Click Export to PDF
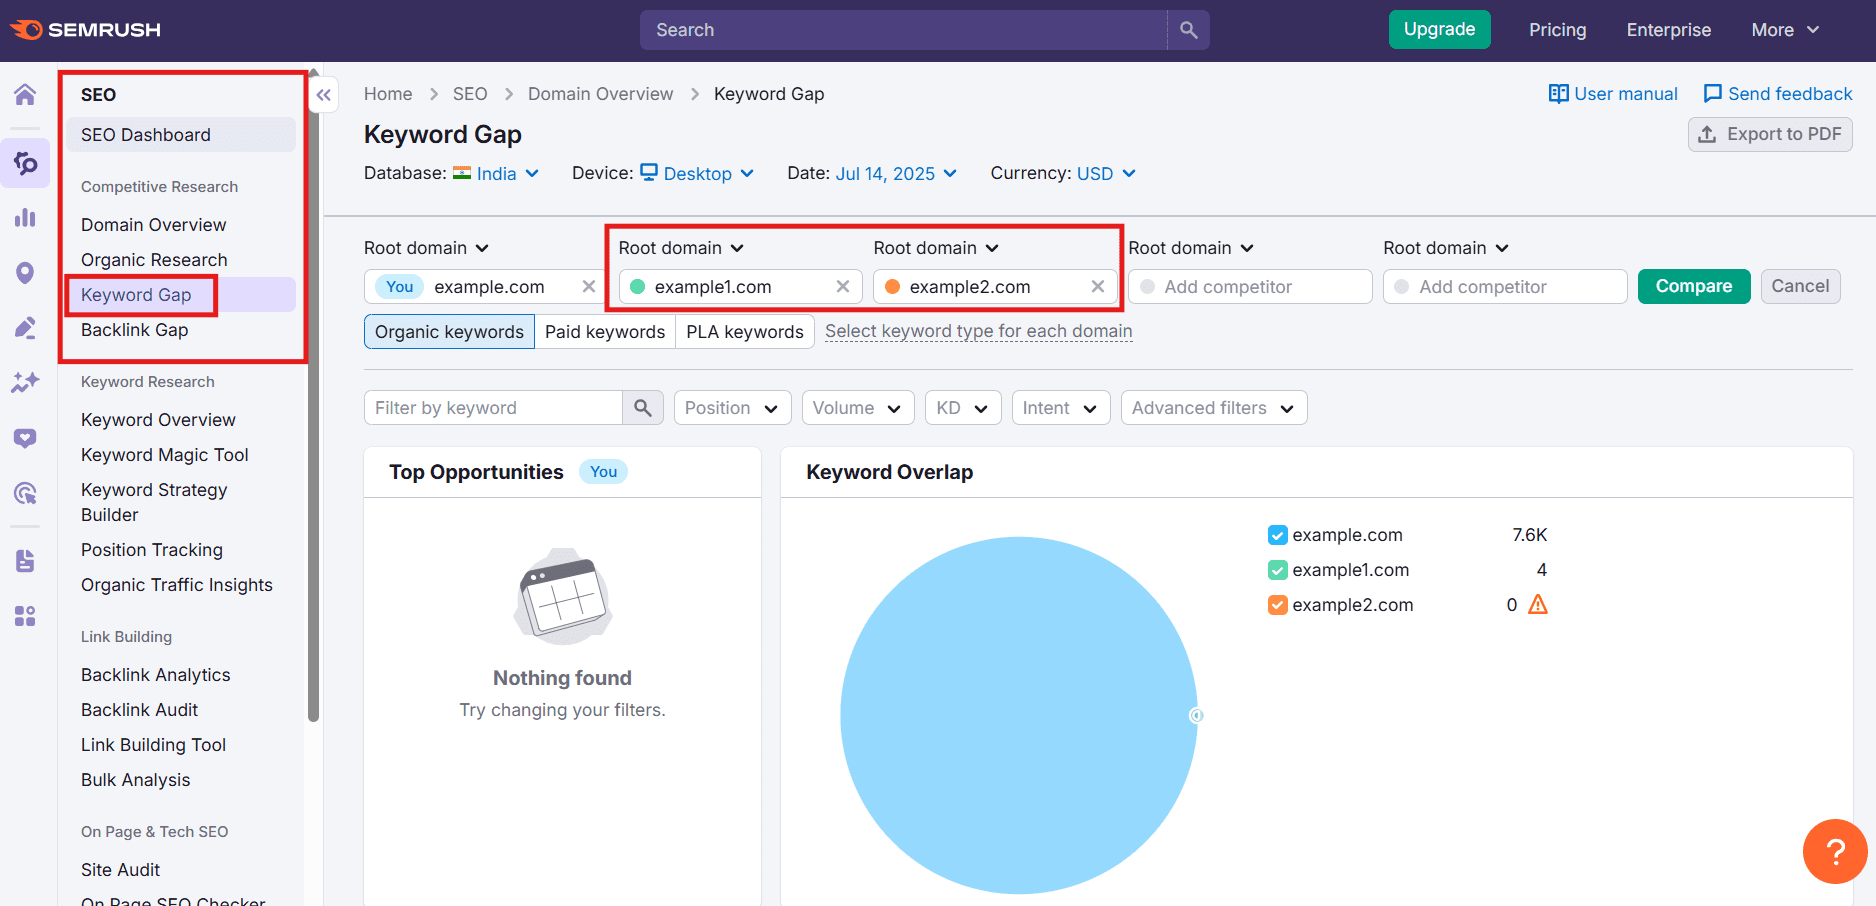Image resolution: width=1876 pixels, height=906 pixels. click(1770, 134)
